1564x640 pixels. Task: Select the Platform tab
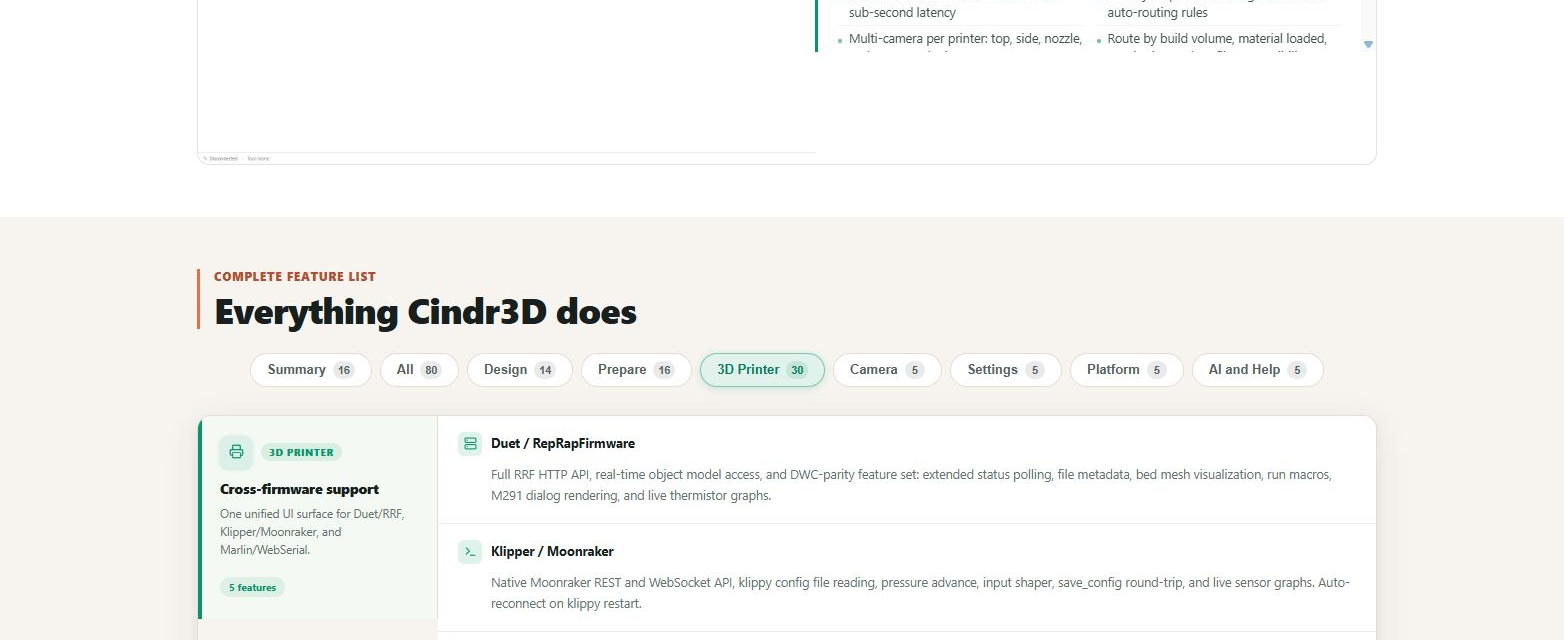(1126, 370)
